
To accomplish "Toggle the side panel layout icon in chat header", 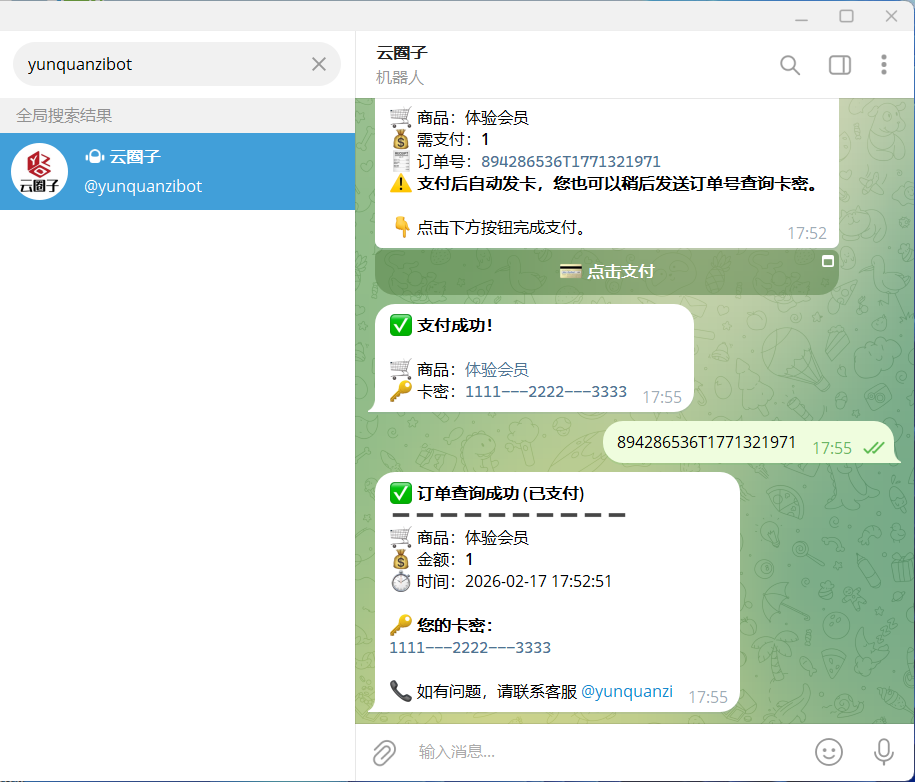I will [839, 65].
